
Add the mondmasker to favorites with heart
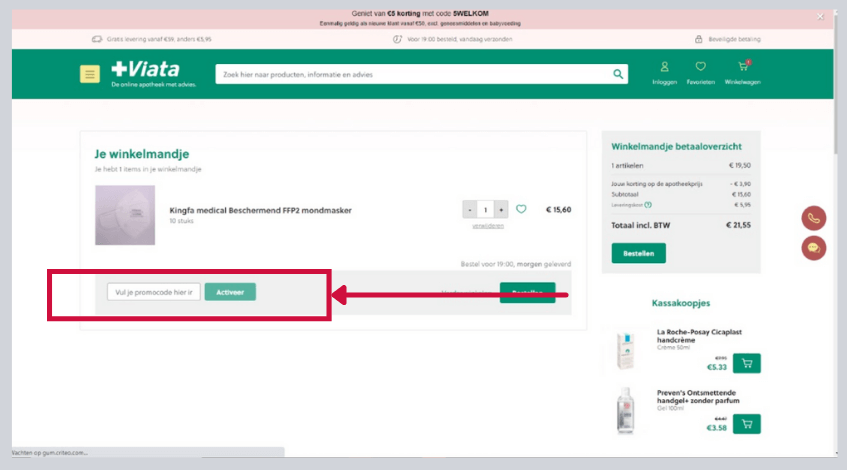(521, 210)
